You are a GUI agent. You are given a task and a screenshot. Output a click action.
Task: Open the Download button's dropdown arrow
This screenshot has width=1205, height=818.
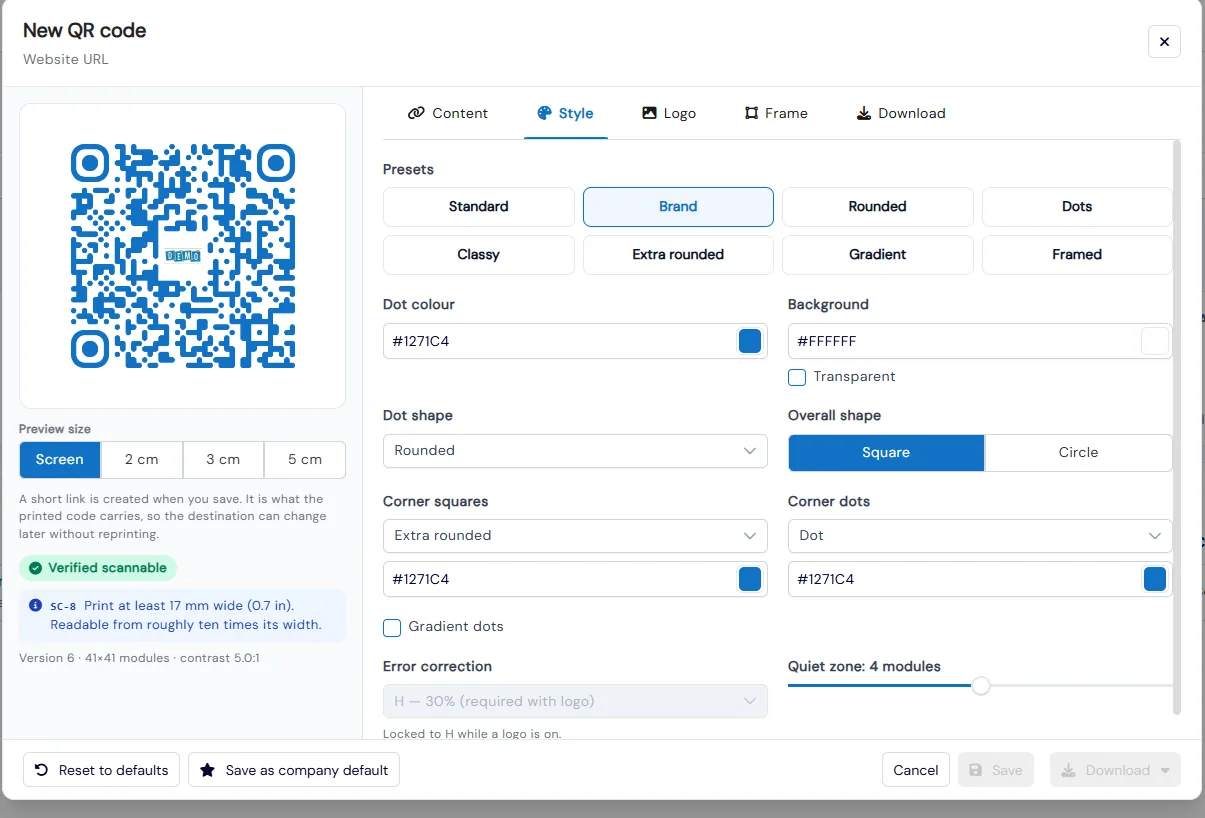coord(1165,770)
